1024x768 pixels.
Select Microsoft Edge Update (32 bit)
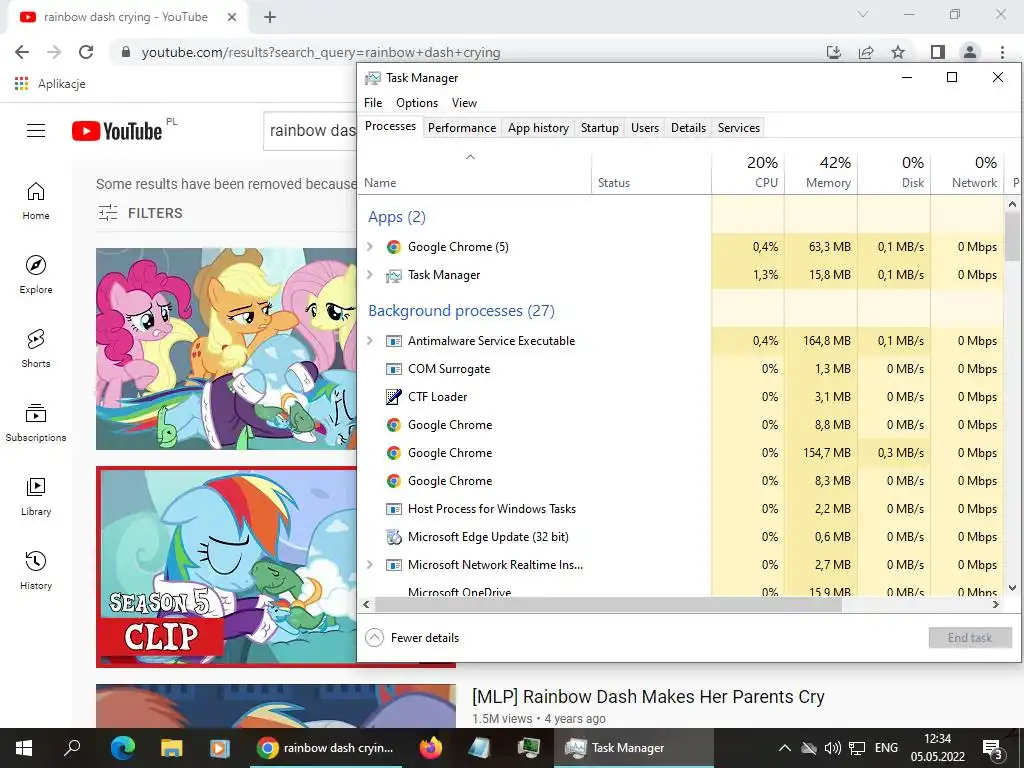coord(681,537)
